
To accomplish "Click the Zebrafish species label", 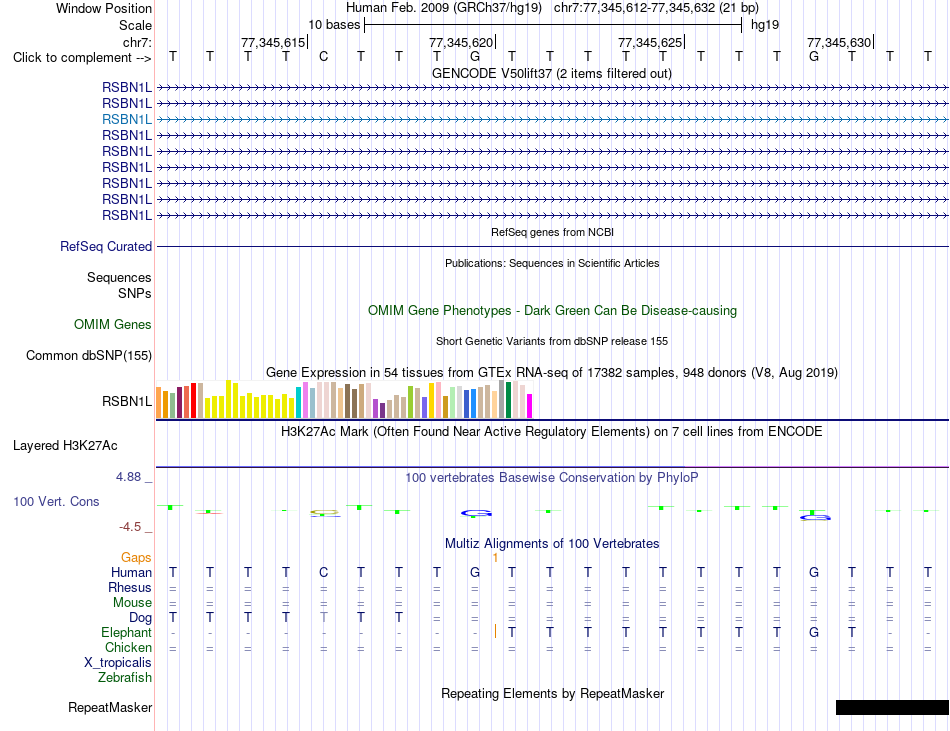I will [x=125, y=677].
